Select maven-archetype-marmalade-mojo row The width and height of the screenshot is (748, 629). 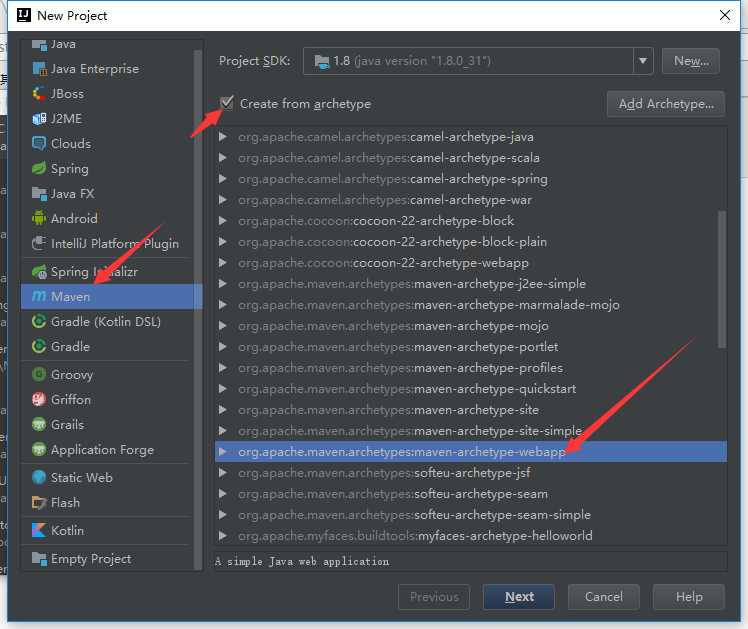tap(471, 305)
